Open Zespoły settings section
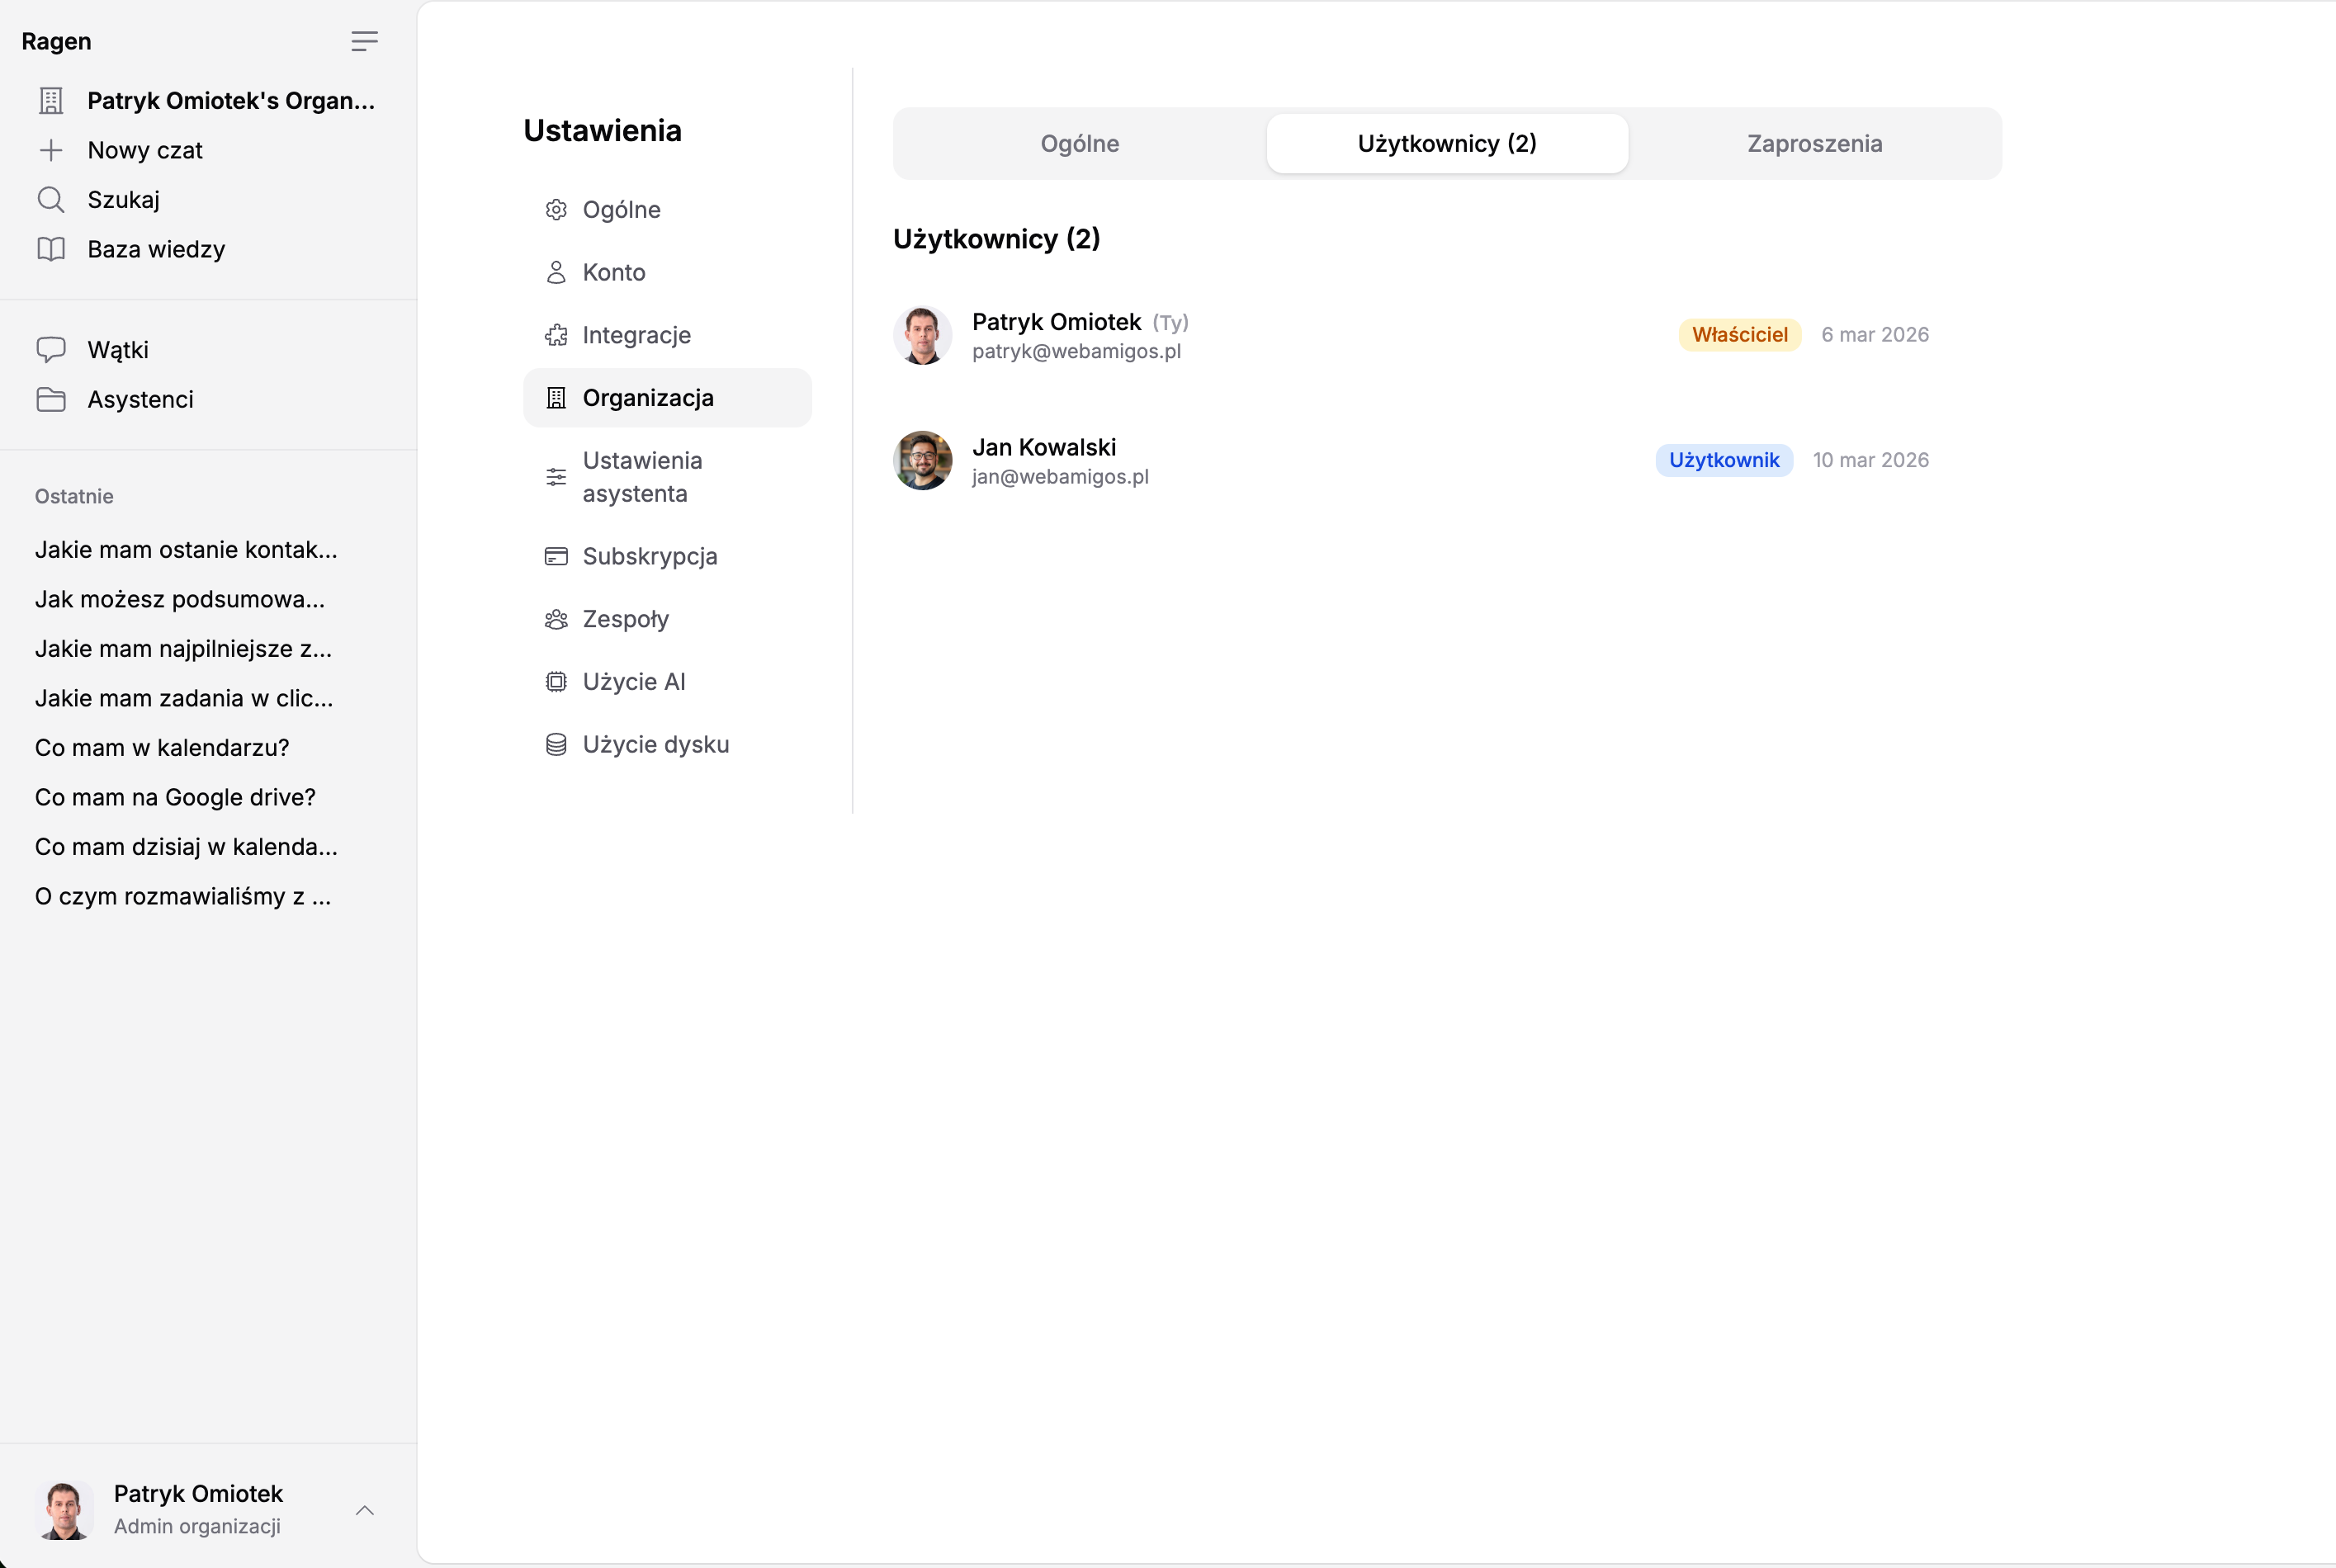This screenshot has height=1568, width=2336. click(626, 619)
